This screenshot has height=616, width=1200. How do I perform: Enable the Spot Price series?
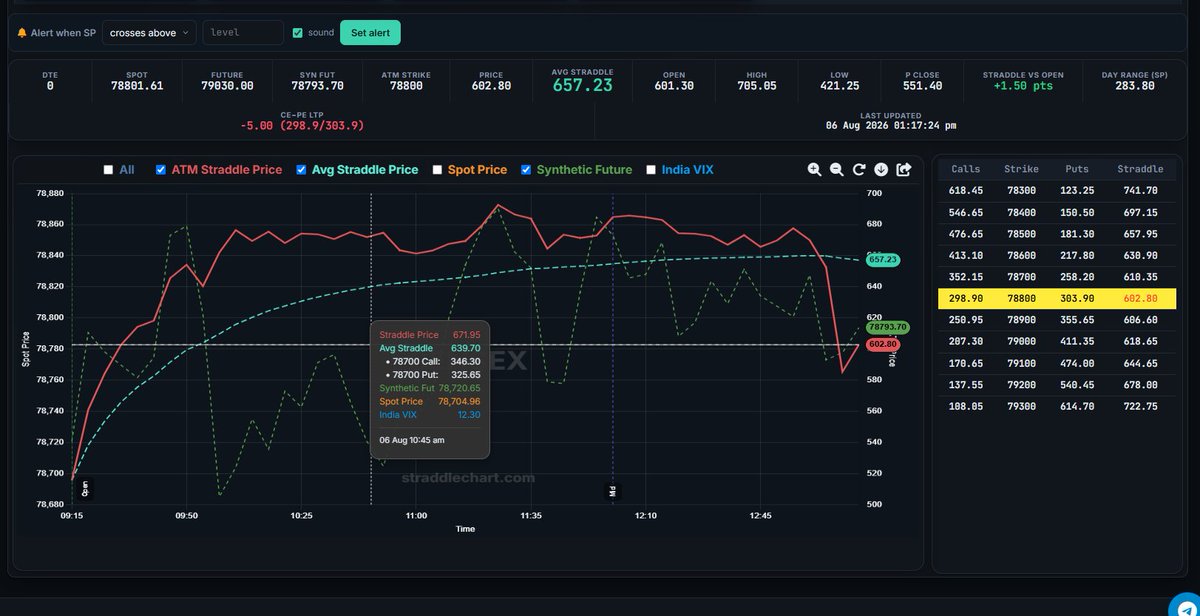click(x=437, y=170)
